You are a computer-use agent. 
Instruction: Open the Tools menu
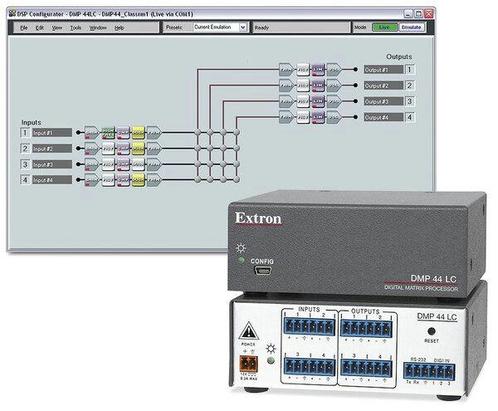(x=76, y=28)
